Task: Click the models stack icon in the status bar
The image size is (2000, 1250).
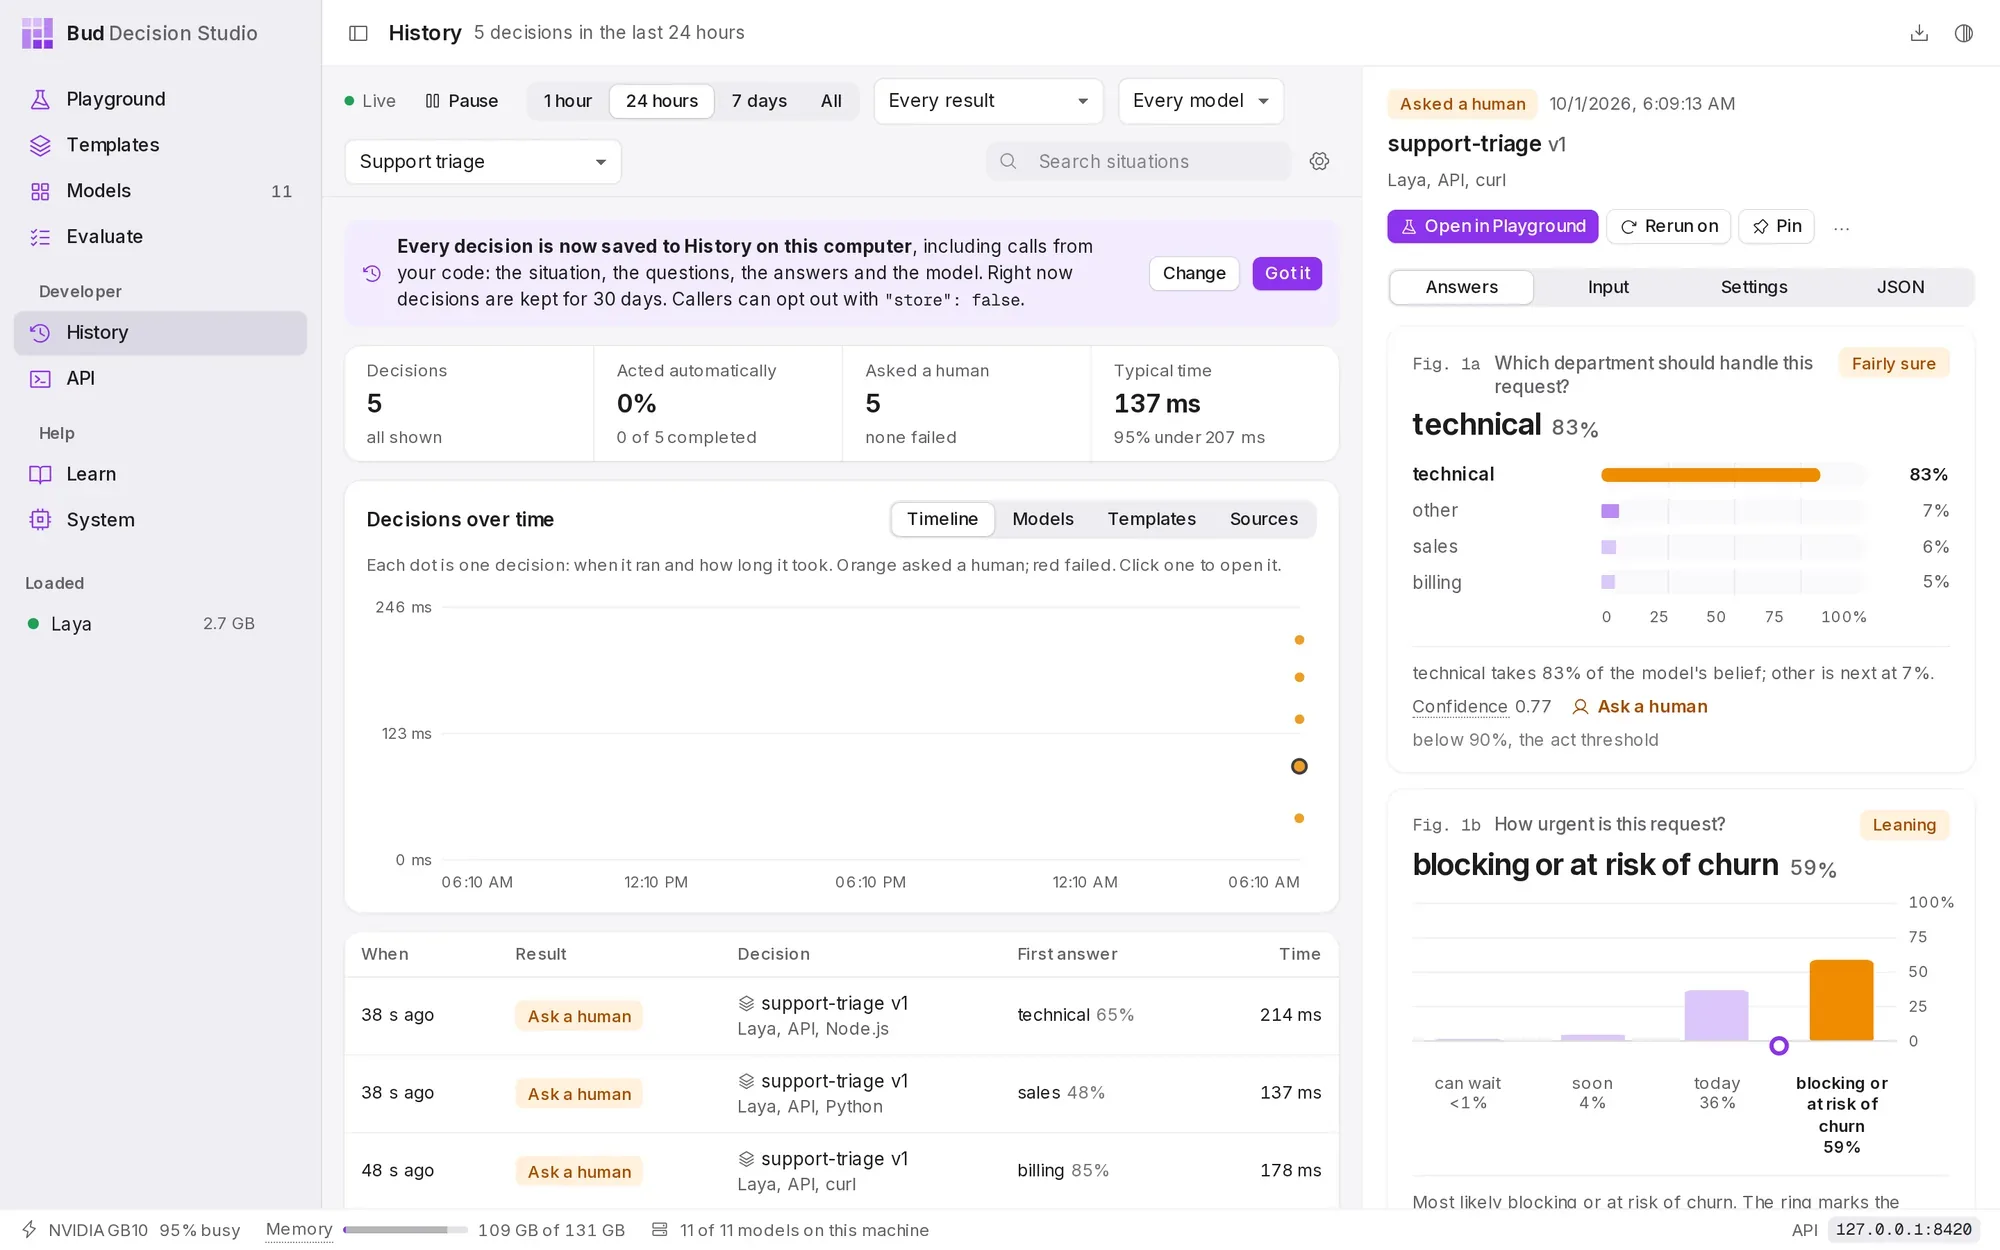Action: (659, 1230)
